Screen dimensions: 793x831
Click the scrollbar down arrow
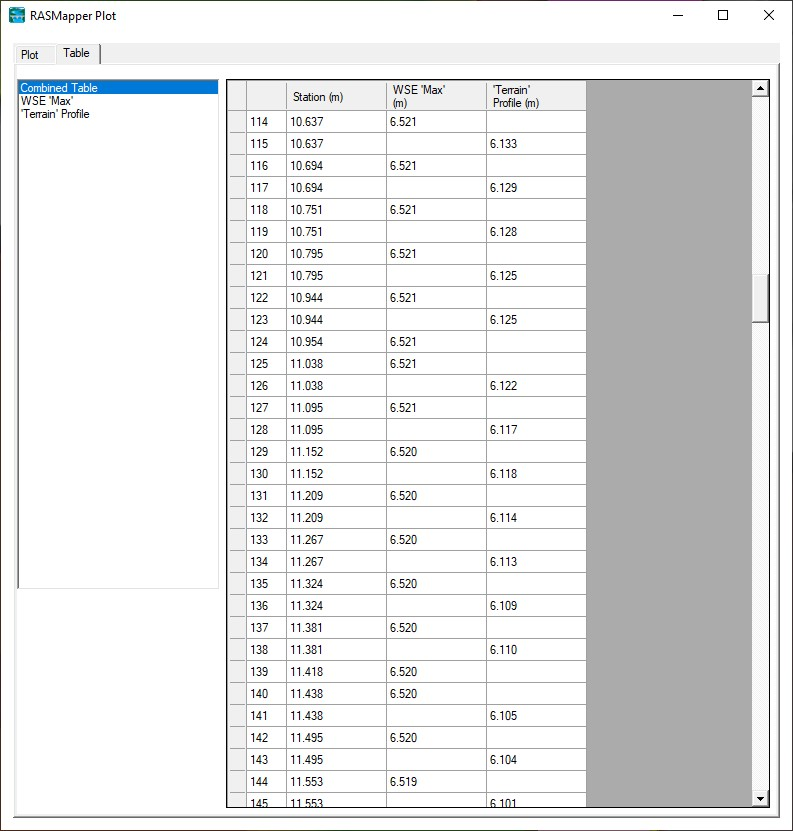[760, 798]
